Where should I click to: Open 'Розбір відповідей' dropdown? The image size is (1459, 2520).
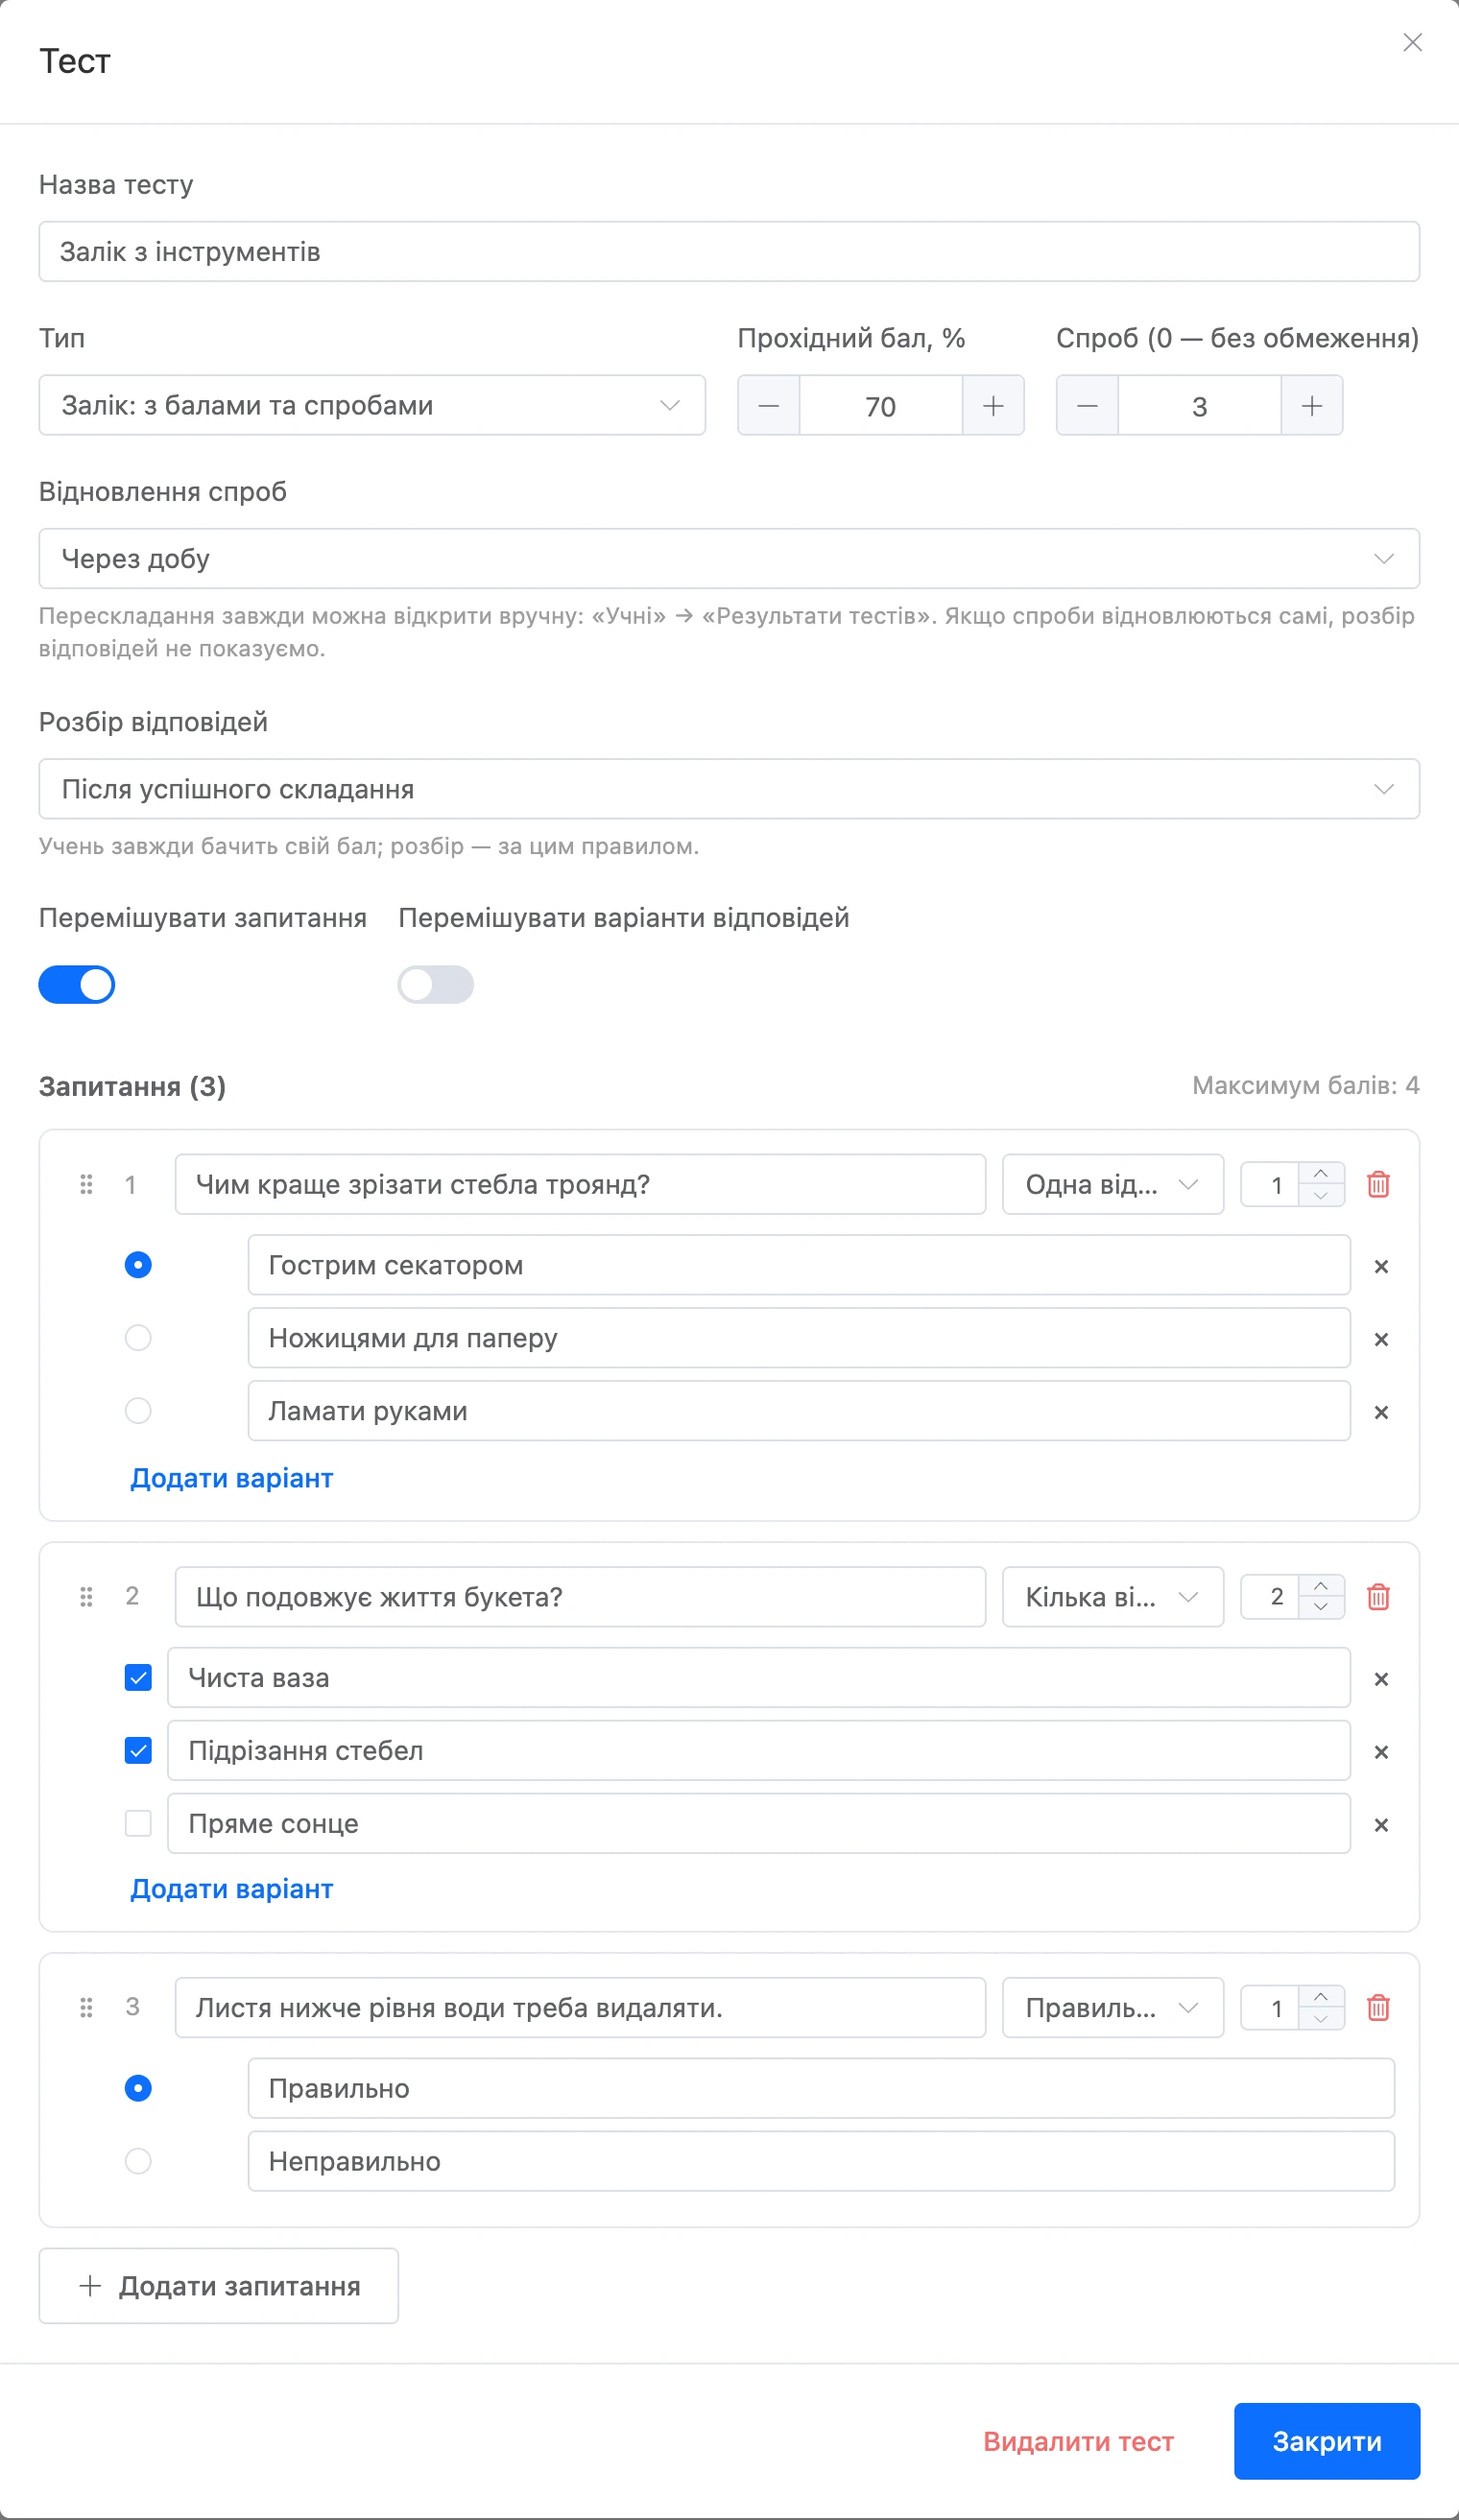click(729, 789)
